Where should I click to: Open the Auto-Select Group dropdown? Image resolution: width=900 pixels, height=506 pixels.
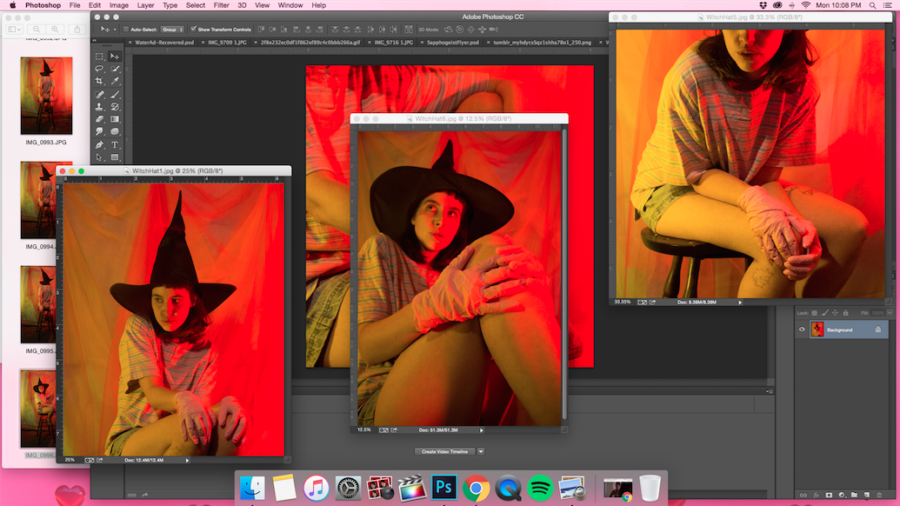174,29
